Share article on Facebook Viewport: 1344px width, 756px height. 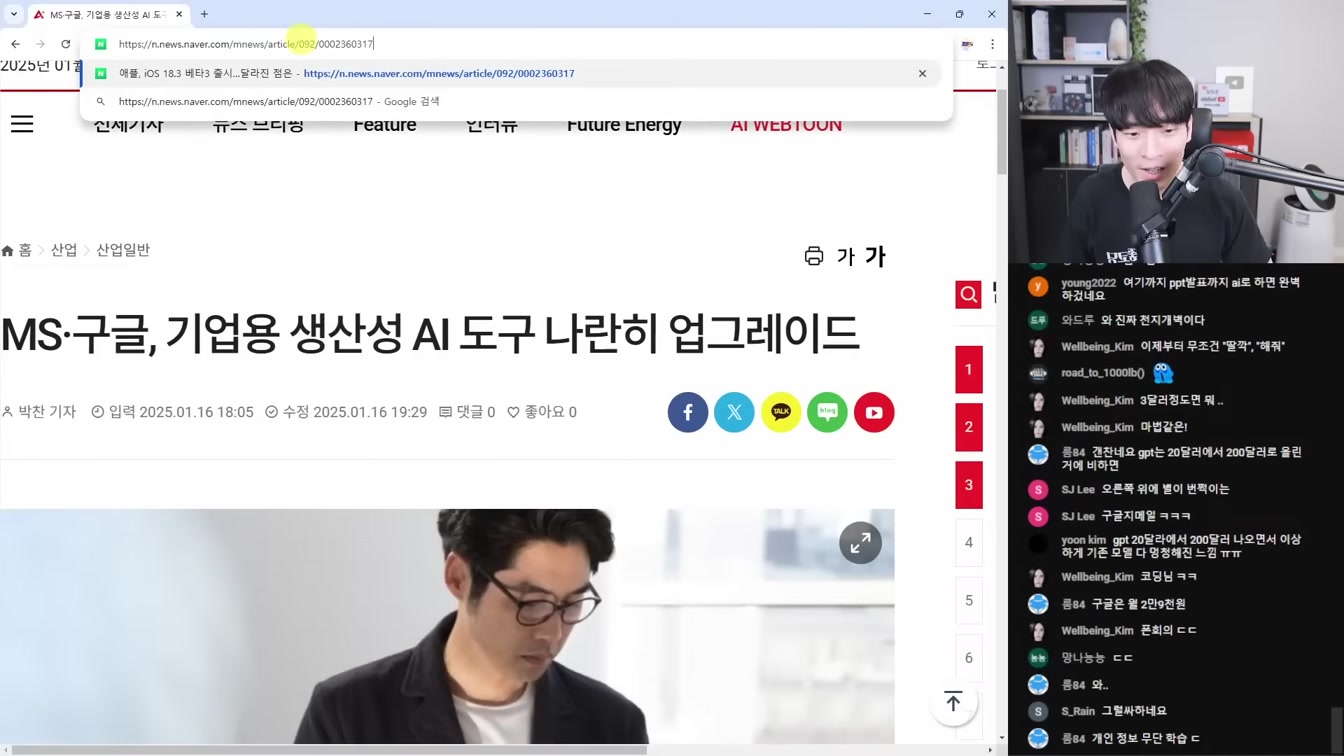[x=688, y=412]
